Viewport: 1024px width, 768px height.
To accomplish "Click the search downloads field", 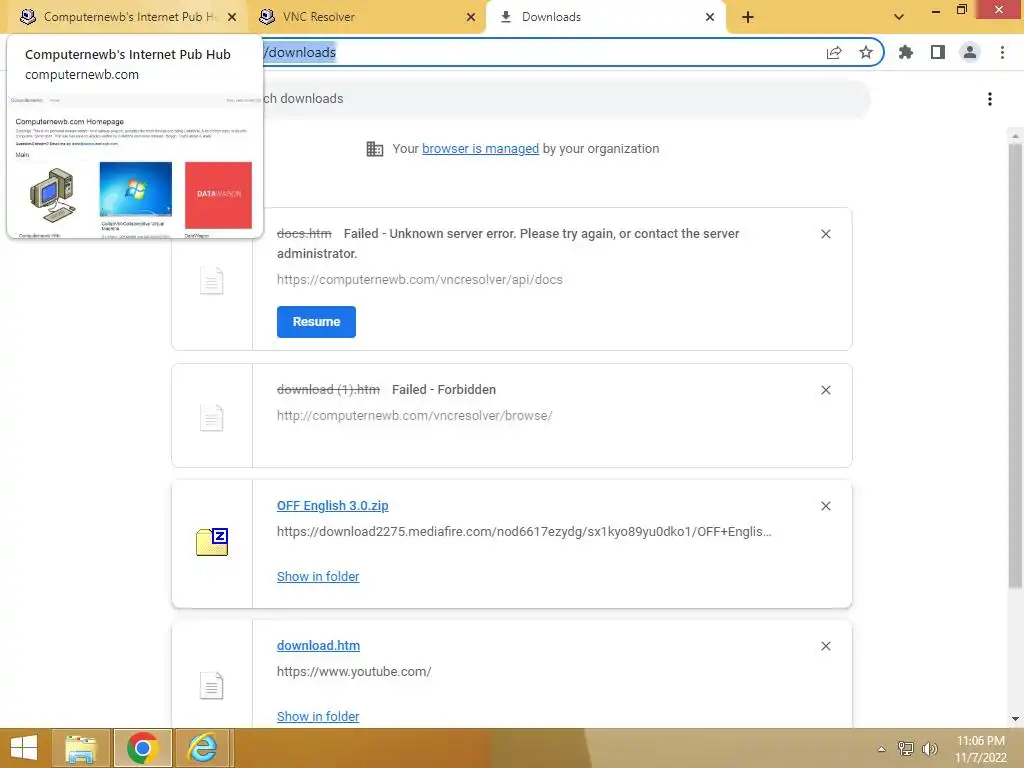I will pos(562,99).
